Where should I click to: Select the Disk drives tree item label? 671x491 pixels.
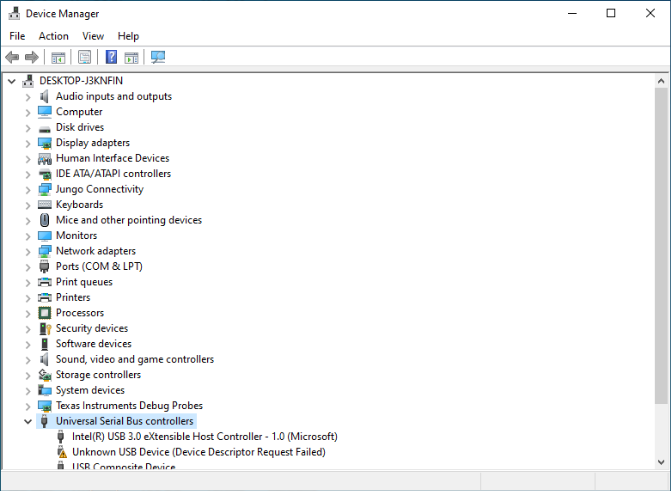(80, 127)
